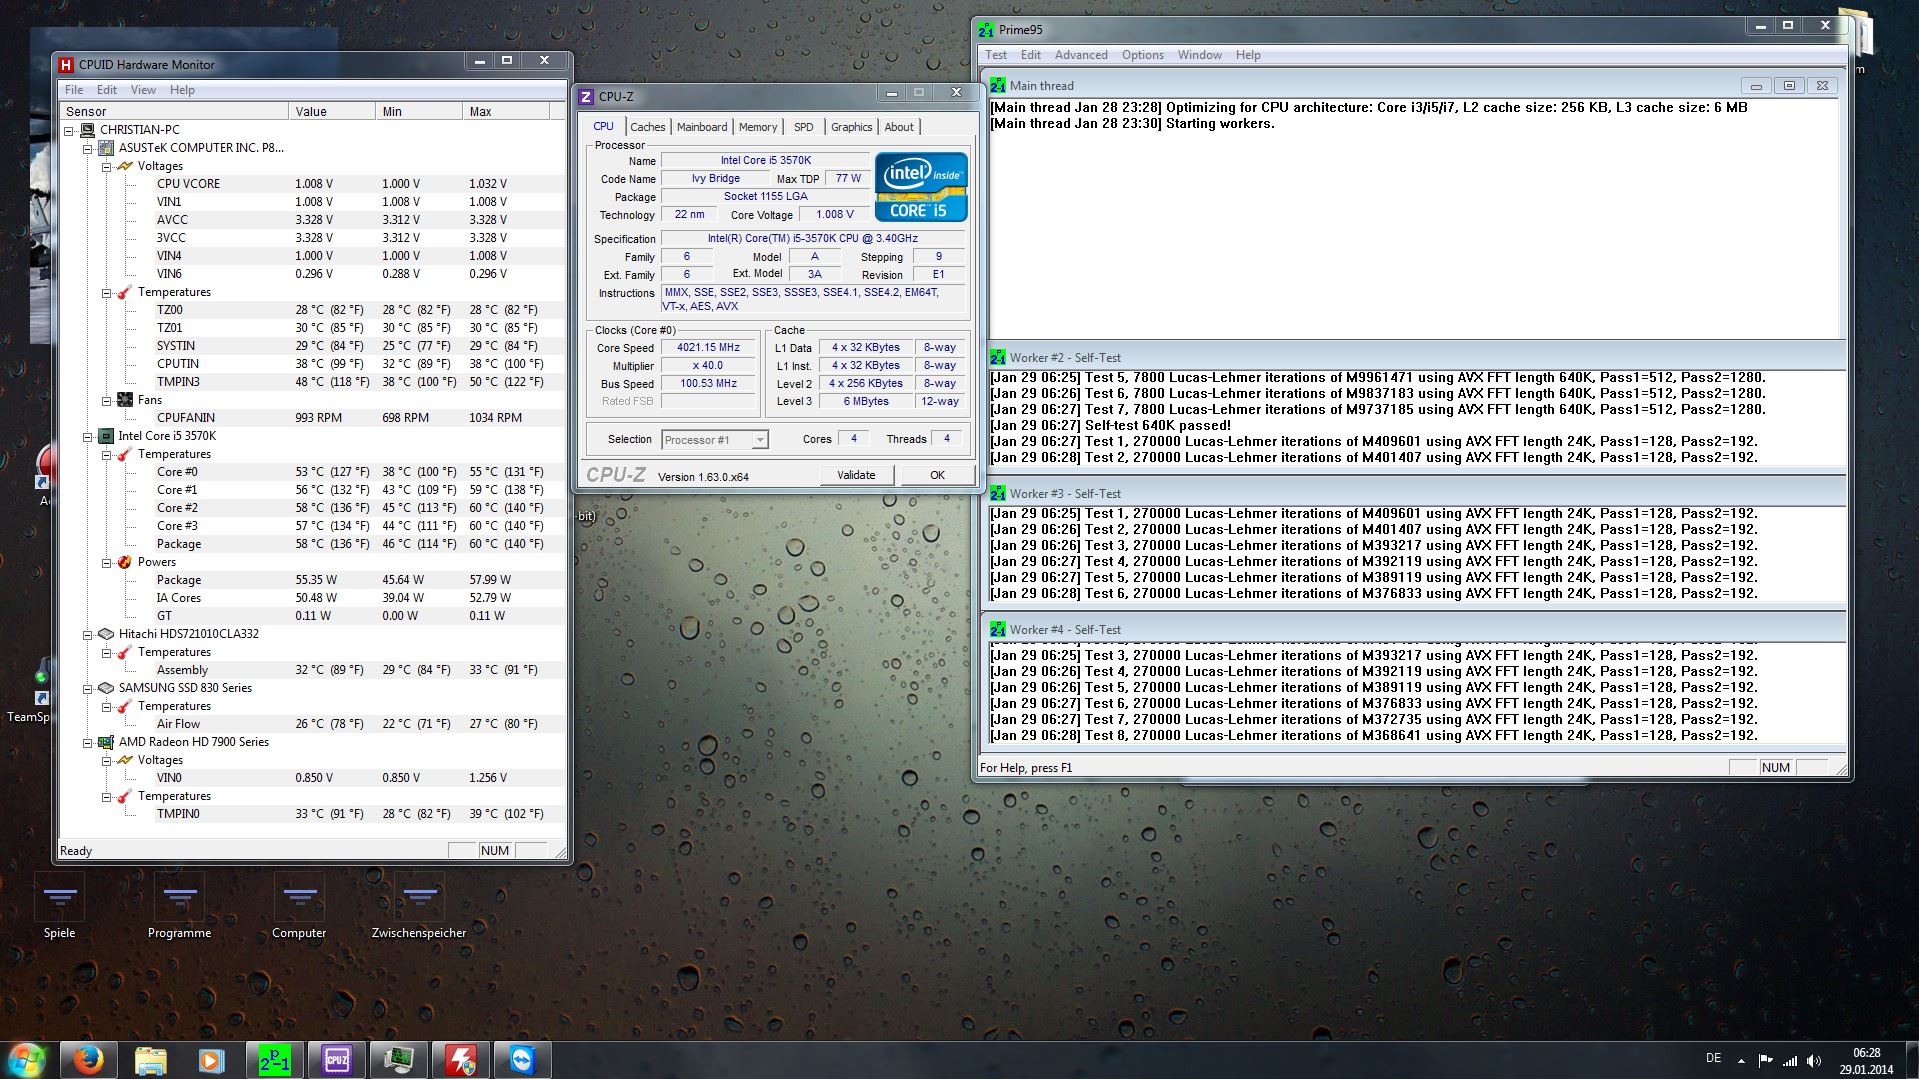Switch to CPU-Z via its taskbar icon
The image size is (1919, 1079).
click(336, 1060)
